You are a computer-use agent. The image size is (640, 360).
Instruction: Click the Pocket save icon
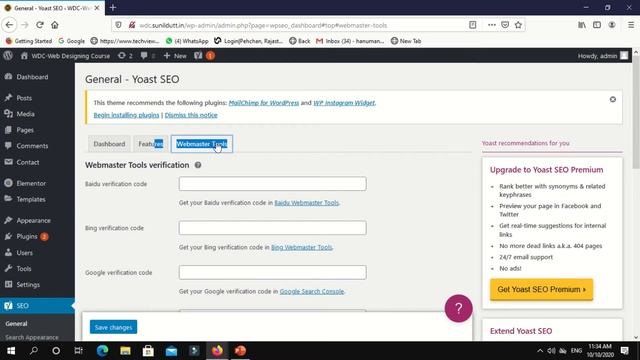(x=505, y=25)
